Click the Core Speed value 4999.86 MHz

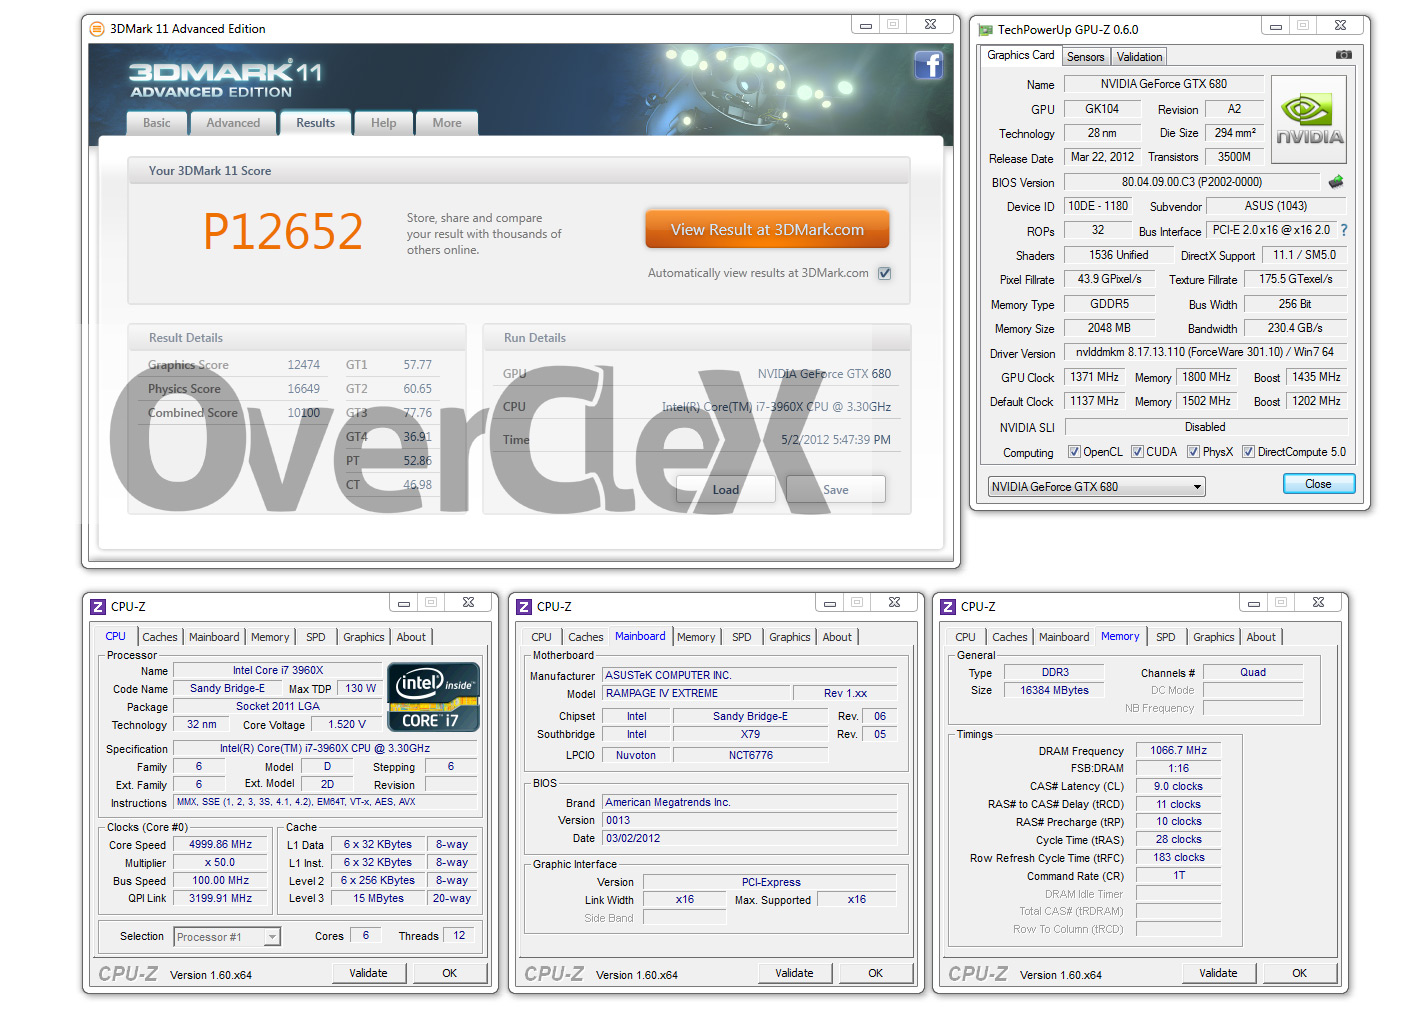(220, 845)
